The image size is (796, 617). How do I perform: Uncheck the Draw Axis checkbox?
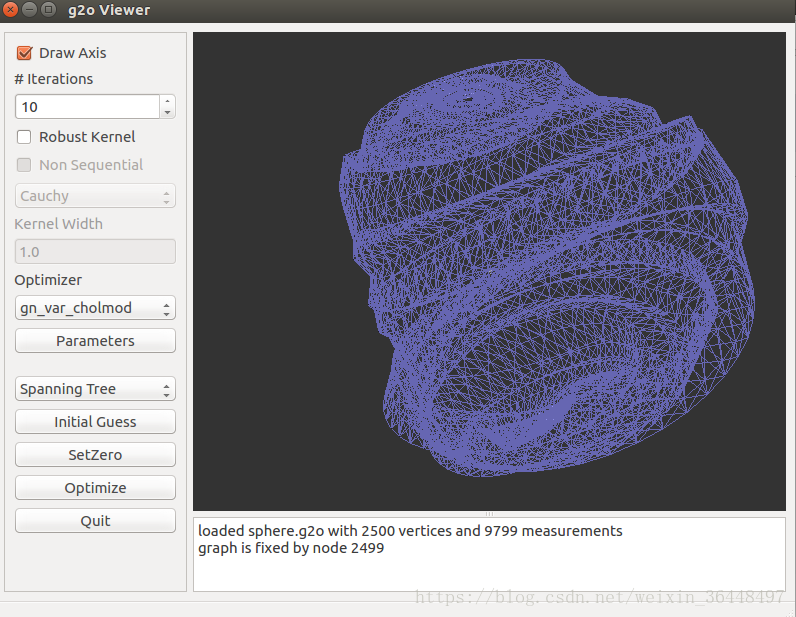click(24, 53)
